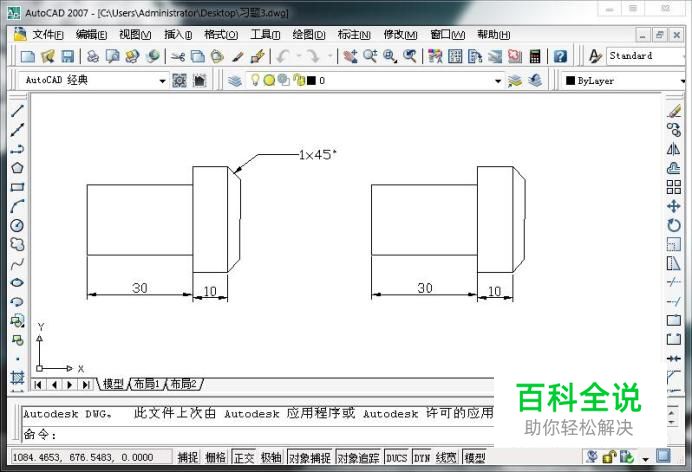692x472 pixels.
Task: Open status bar tray menu arrow
Action: [645, 459]
